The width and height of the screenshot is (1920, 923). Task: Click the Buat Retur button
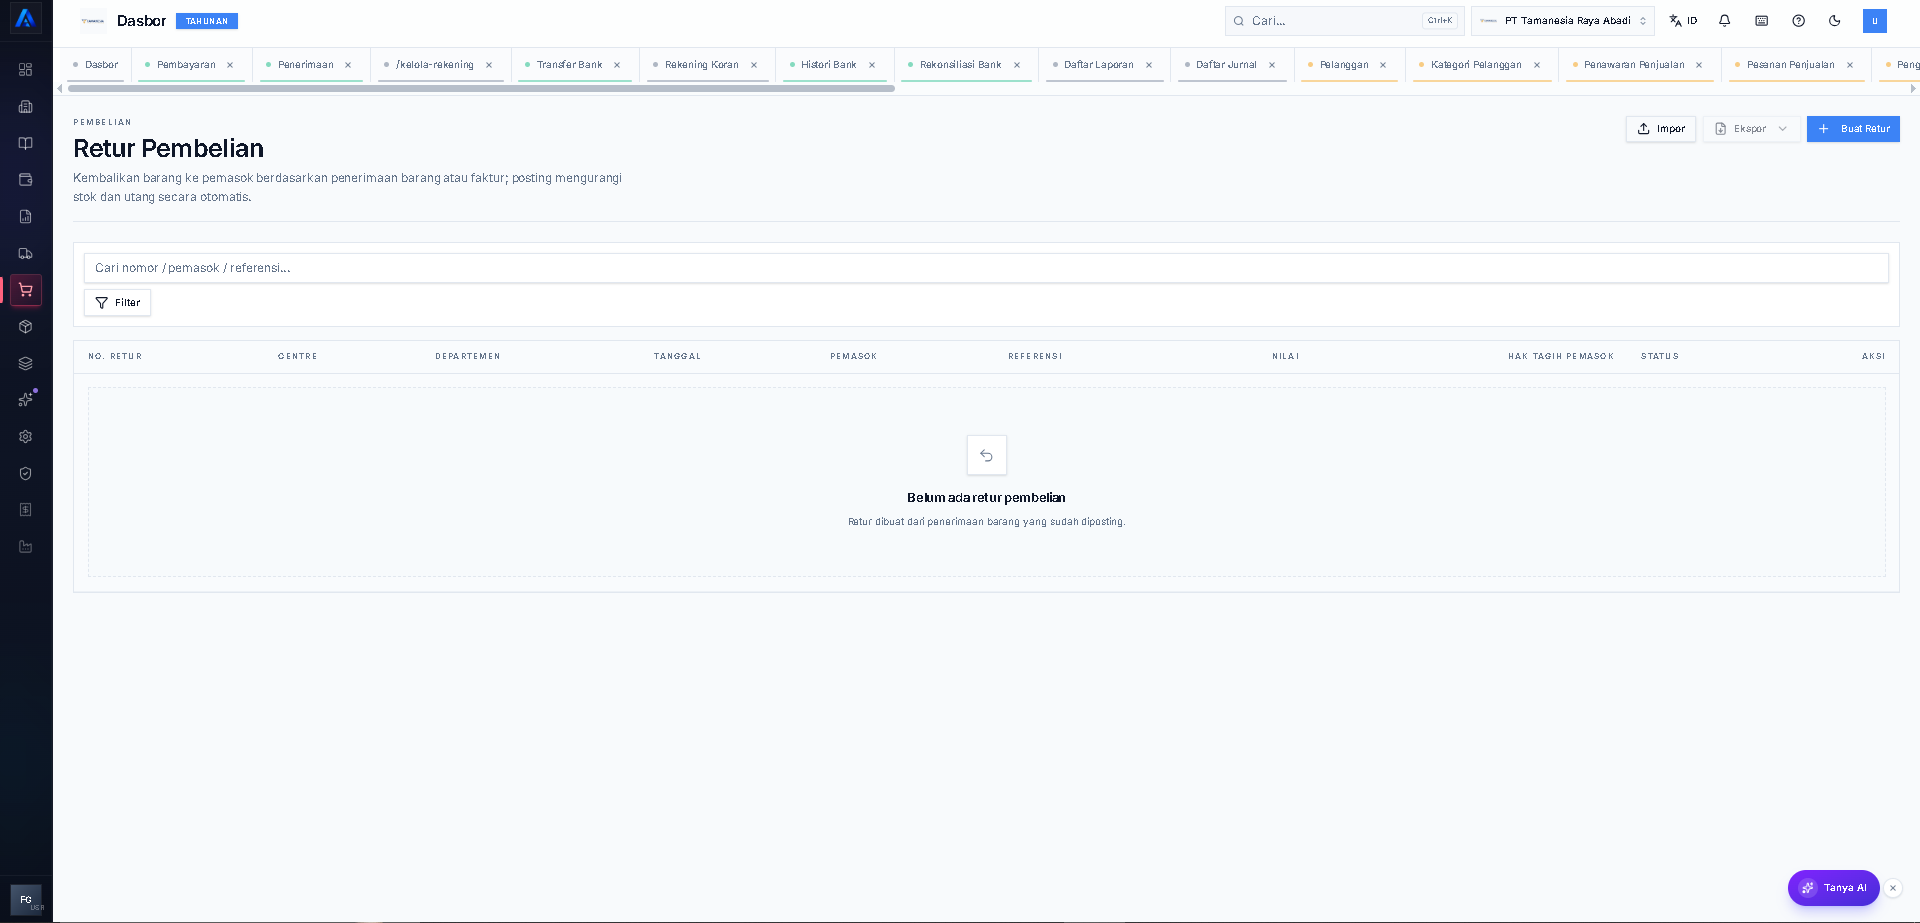click(x=1853, y=129)
